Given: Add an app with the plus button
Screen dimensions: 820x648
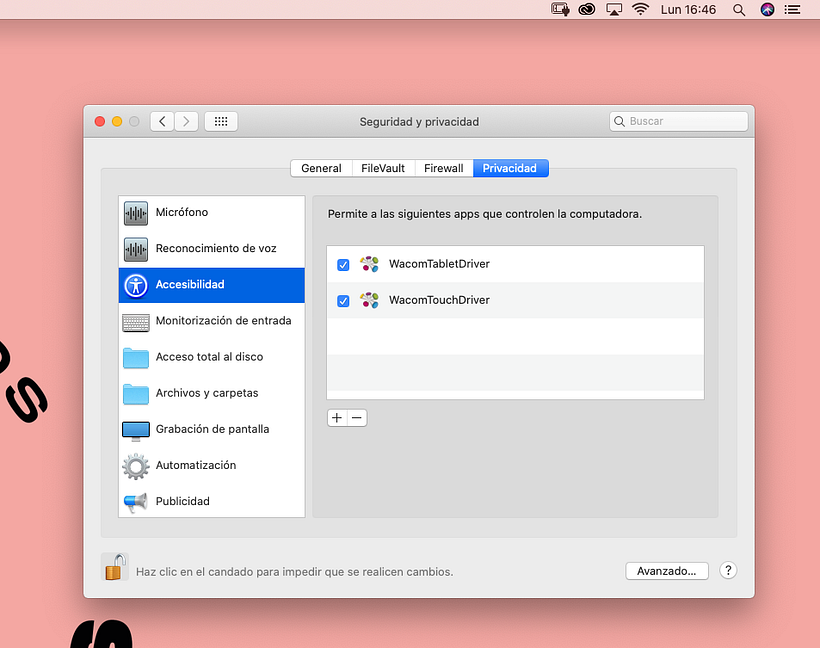Looking at the screenshot, I should [x=337, y=418].
